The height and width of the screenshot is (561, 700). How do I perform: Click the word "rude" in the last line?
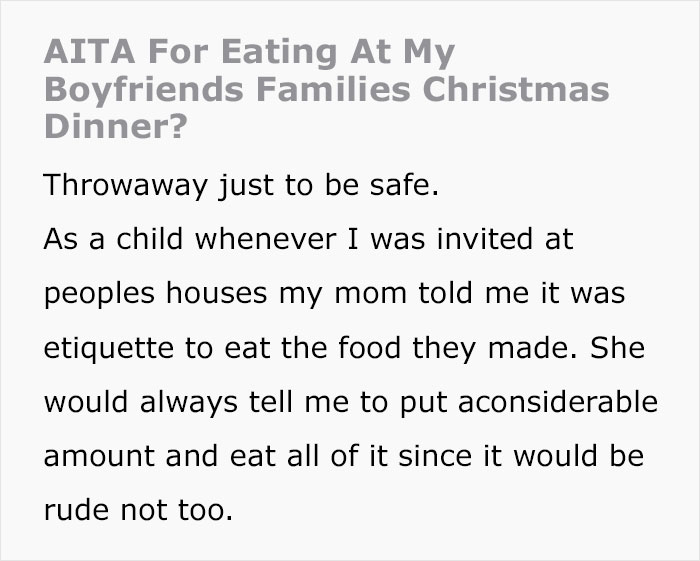coord(75,512)
